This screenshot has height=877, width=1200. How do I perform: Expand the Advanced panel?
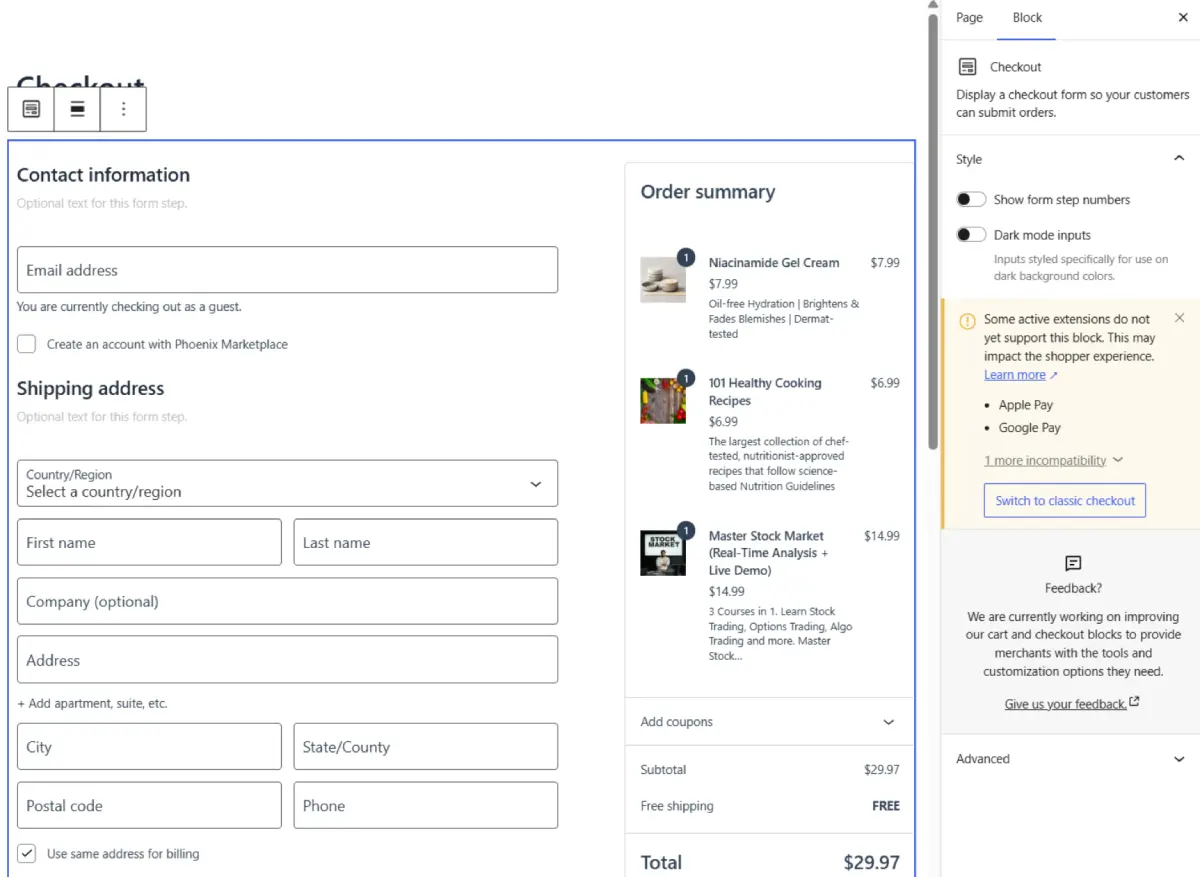point(1070,759)
